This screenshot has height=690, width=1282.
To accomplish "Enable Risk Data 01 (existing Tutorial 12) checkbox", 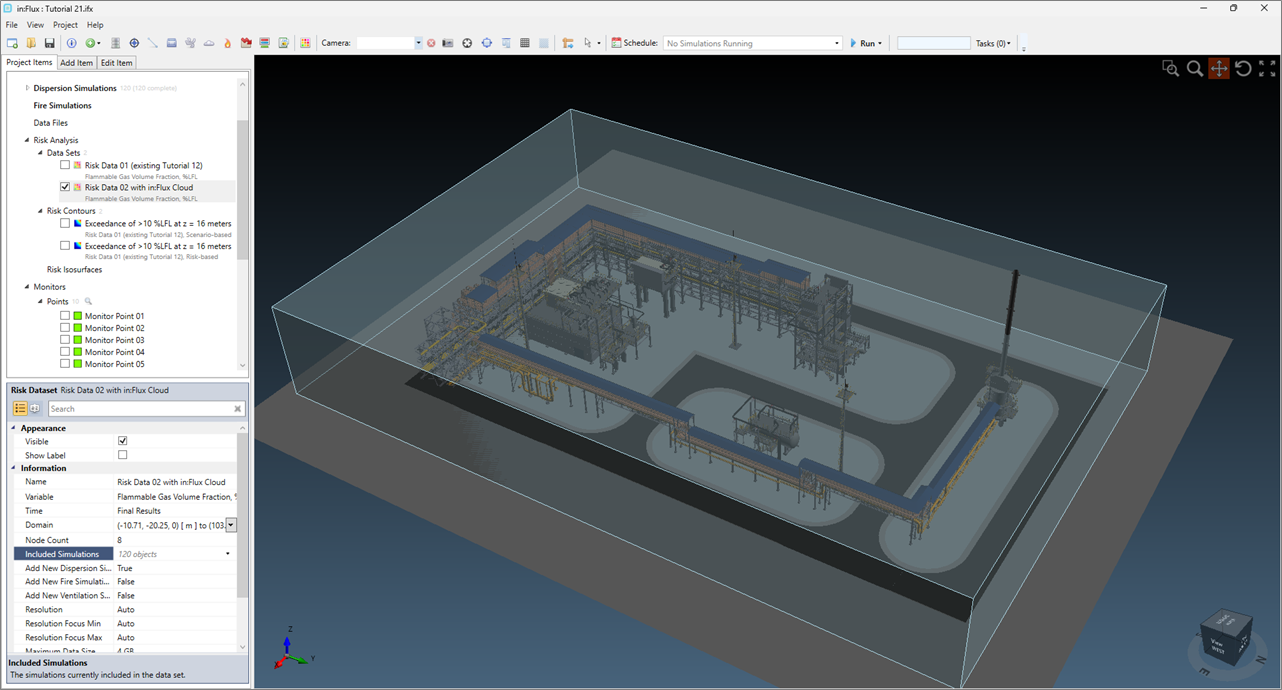I will (65, 165).
